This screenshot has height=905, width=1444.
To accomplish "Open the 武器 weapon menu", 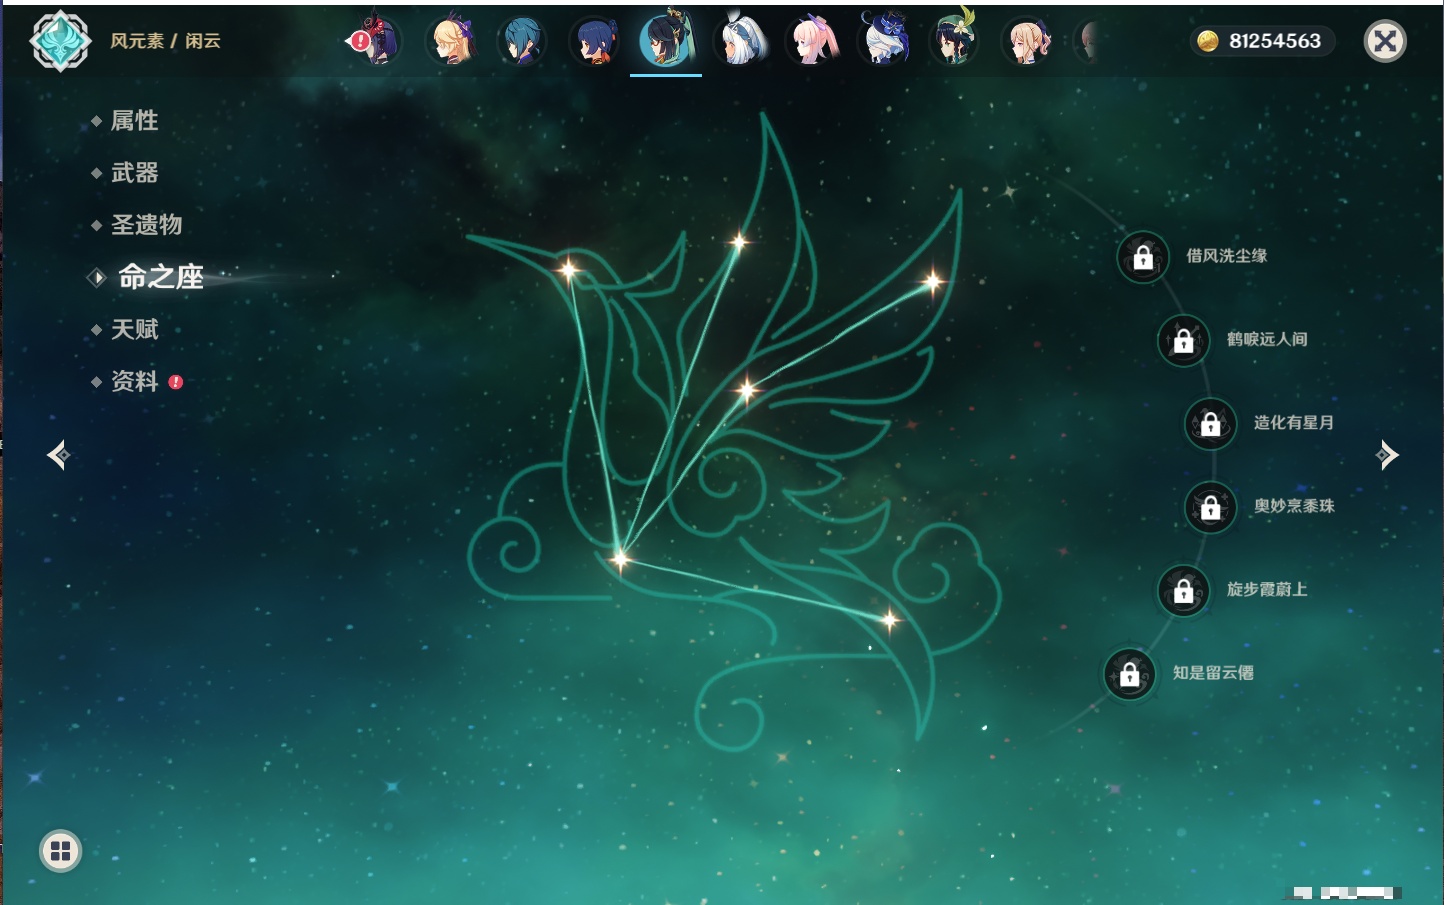I will [x=134, y=173].
